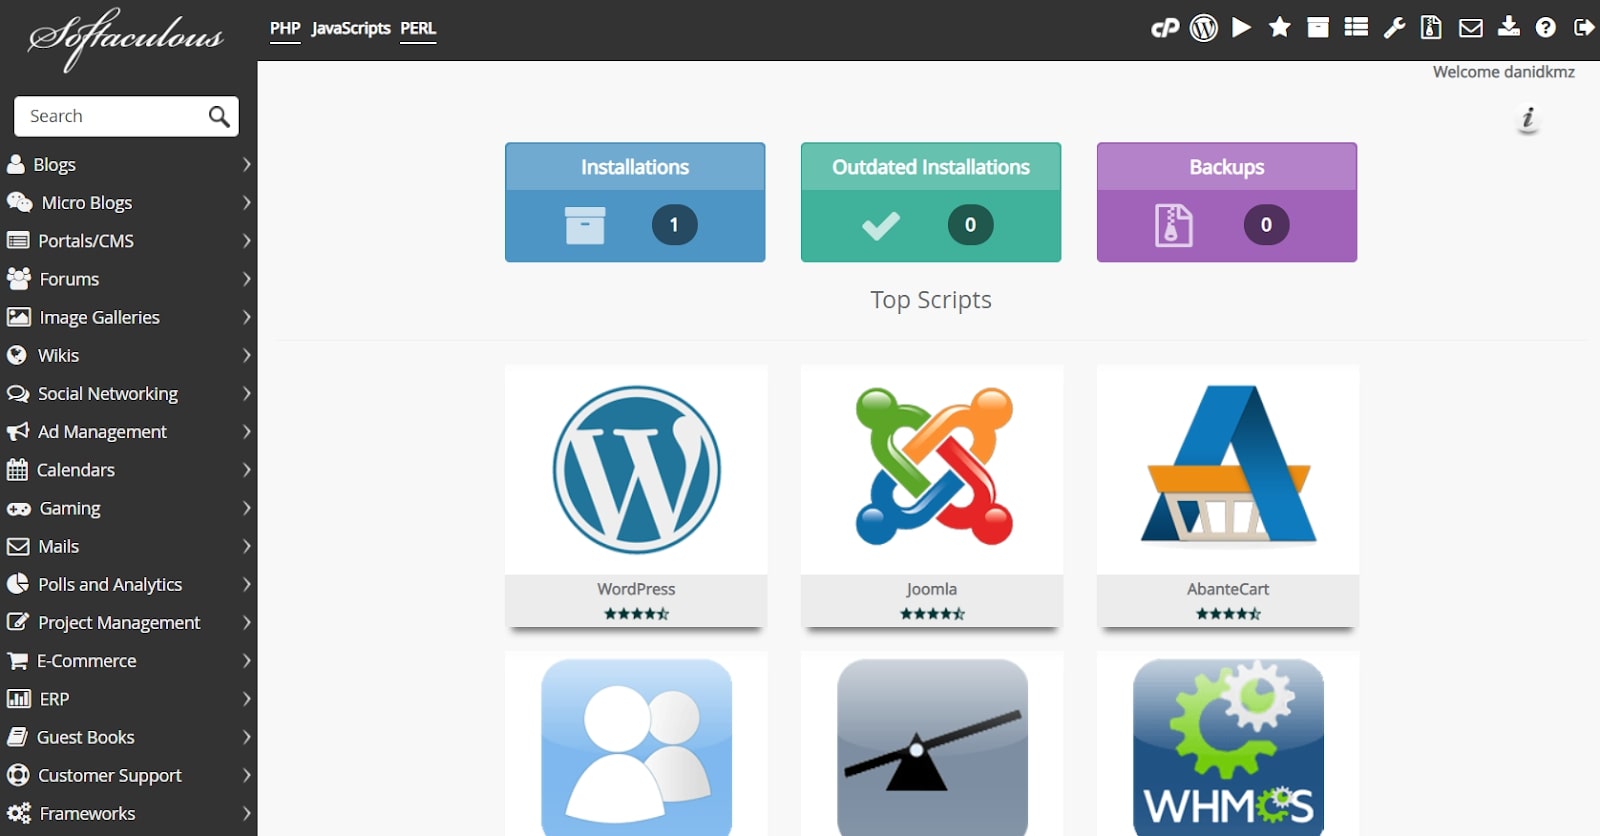
Task: Click the logout icon
Action: pyautogui.click(x=1584, y=28)
